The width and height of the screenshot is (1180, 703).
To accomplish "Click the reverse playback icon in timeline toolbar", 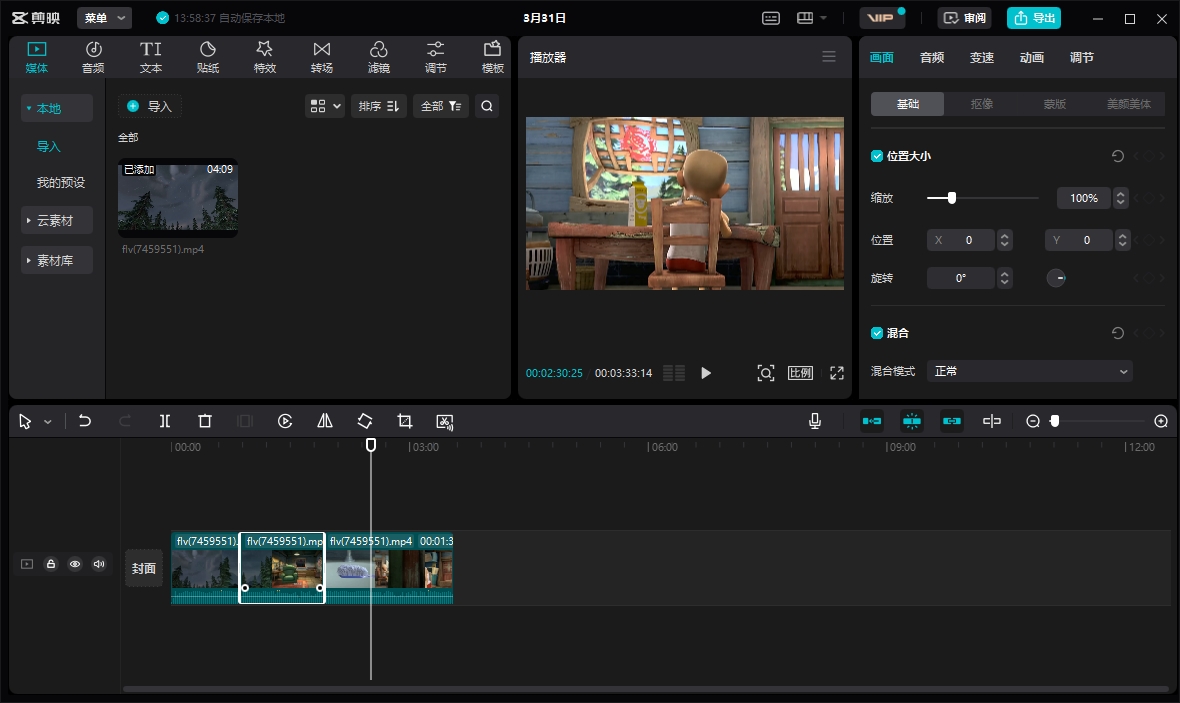I will click(x=284, y=421).
